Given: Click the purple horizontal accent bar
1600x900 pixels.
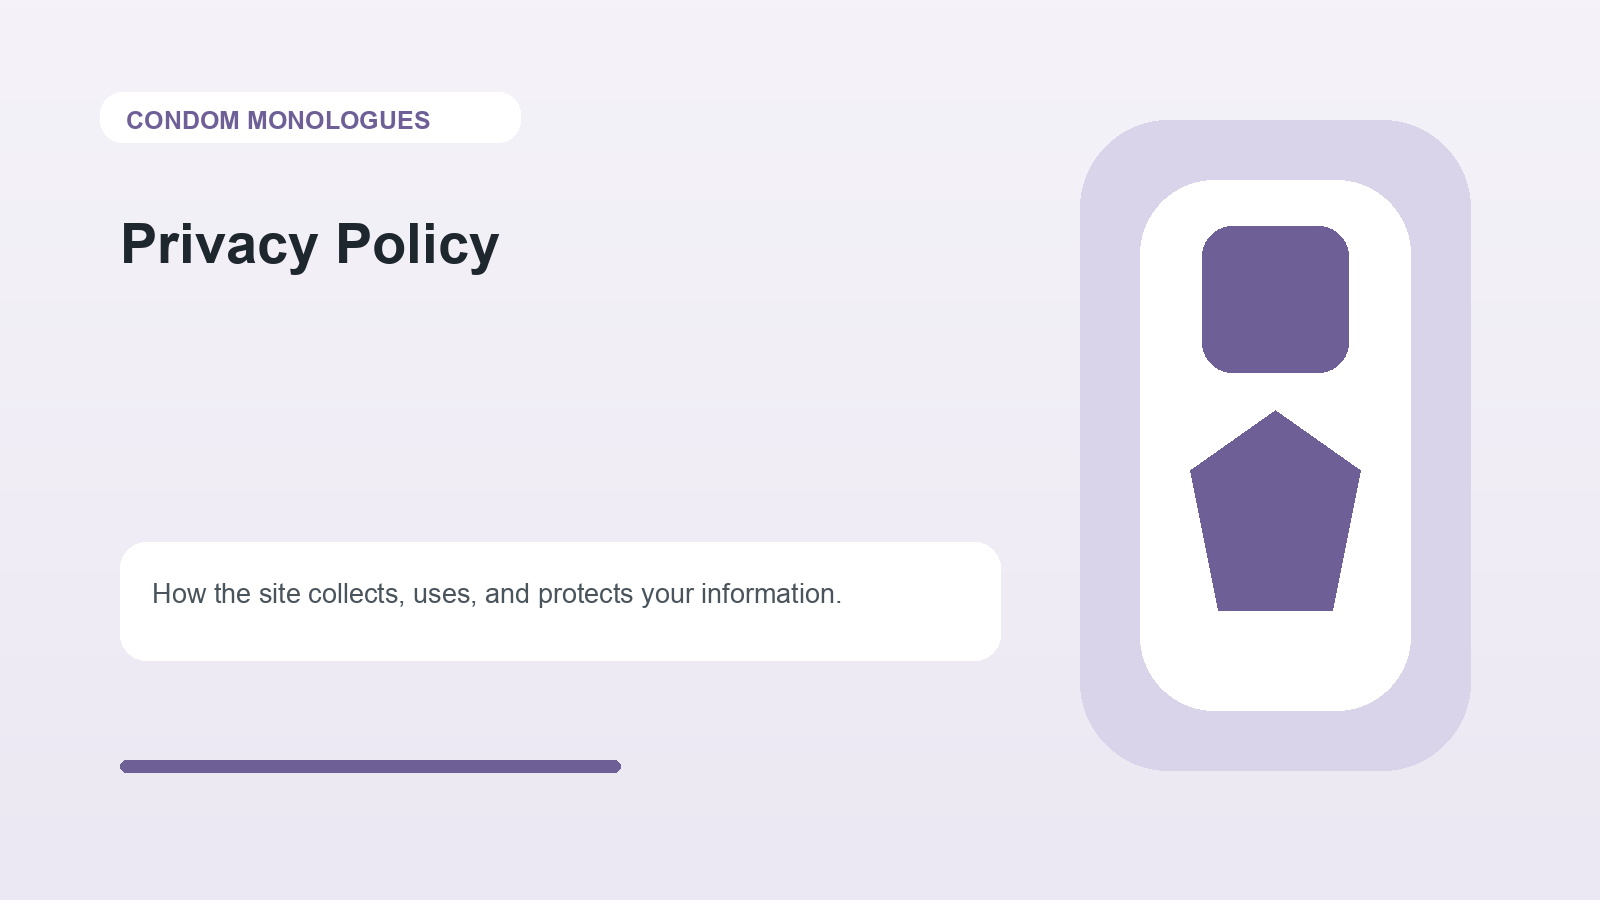Looking at the screenshot, I should click(x=370, y=766).
